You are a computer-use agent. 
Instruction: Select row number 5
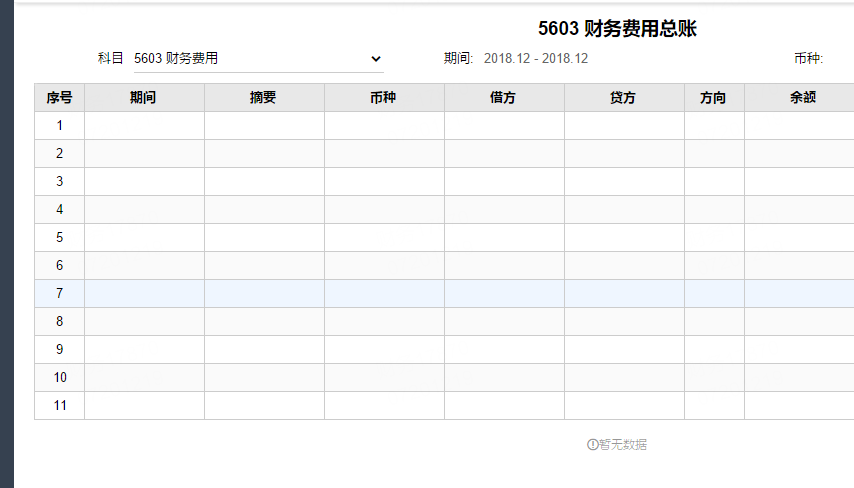pyautogui.click(x=59, y=237)
